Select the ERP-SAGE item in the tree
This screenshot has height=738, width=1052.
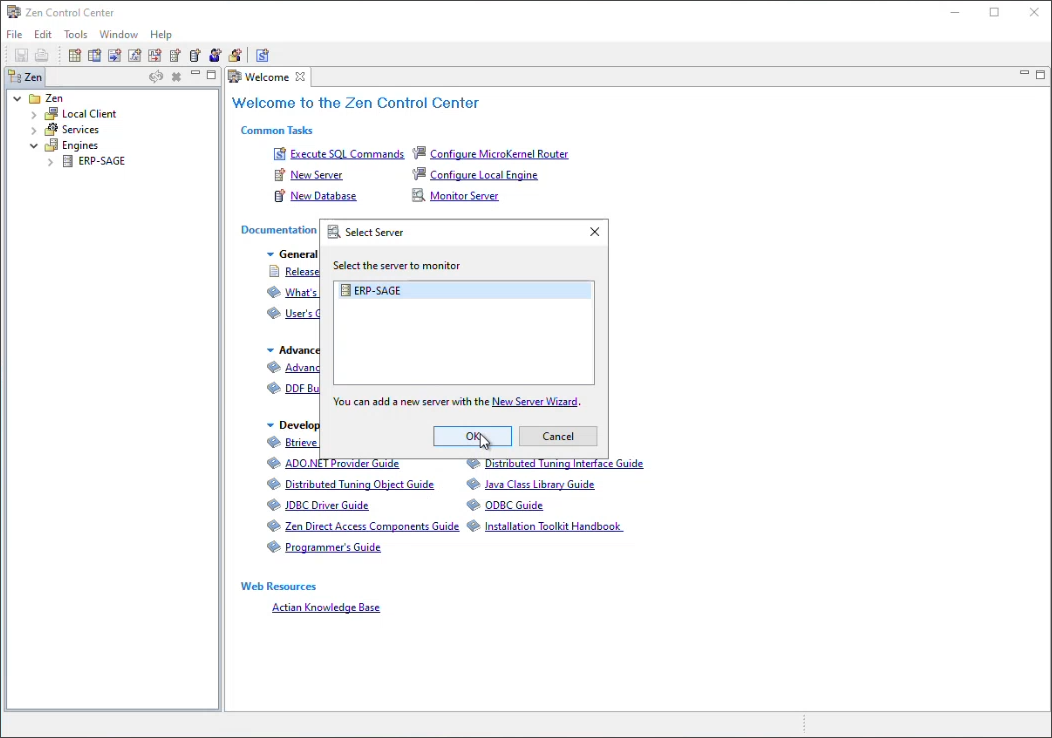(101, 161)
